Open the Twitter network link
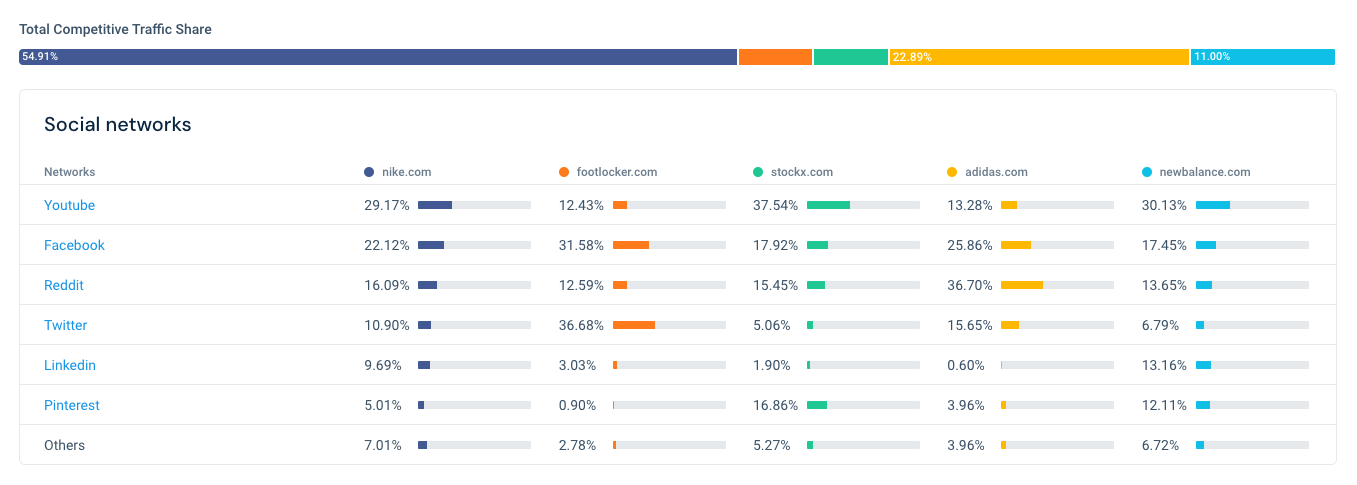 [65, 325]
